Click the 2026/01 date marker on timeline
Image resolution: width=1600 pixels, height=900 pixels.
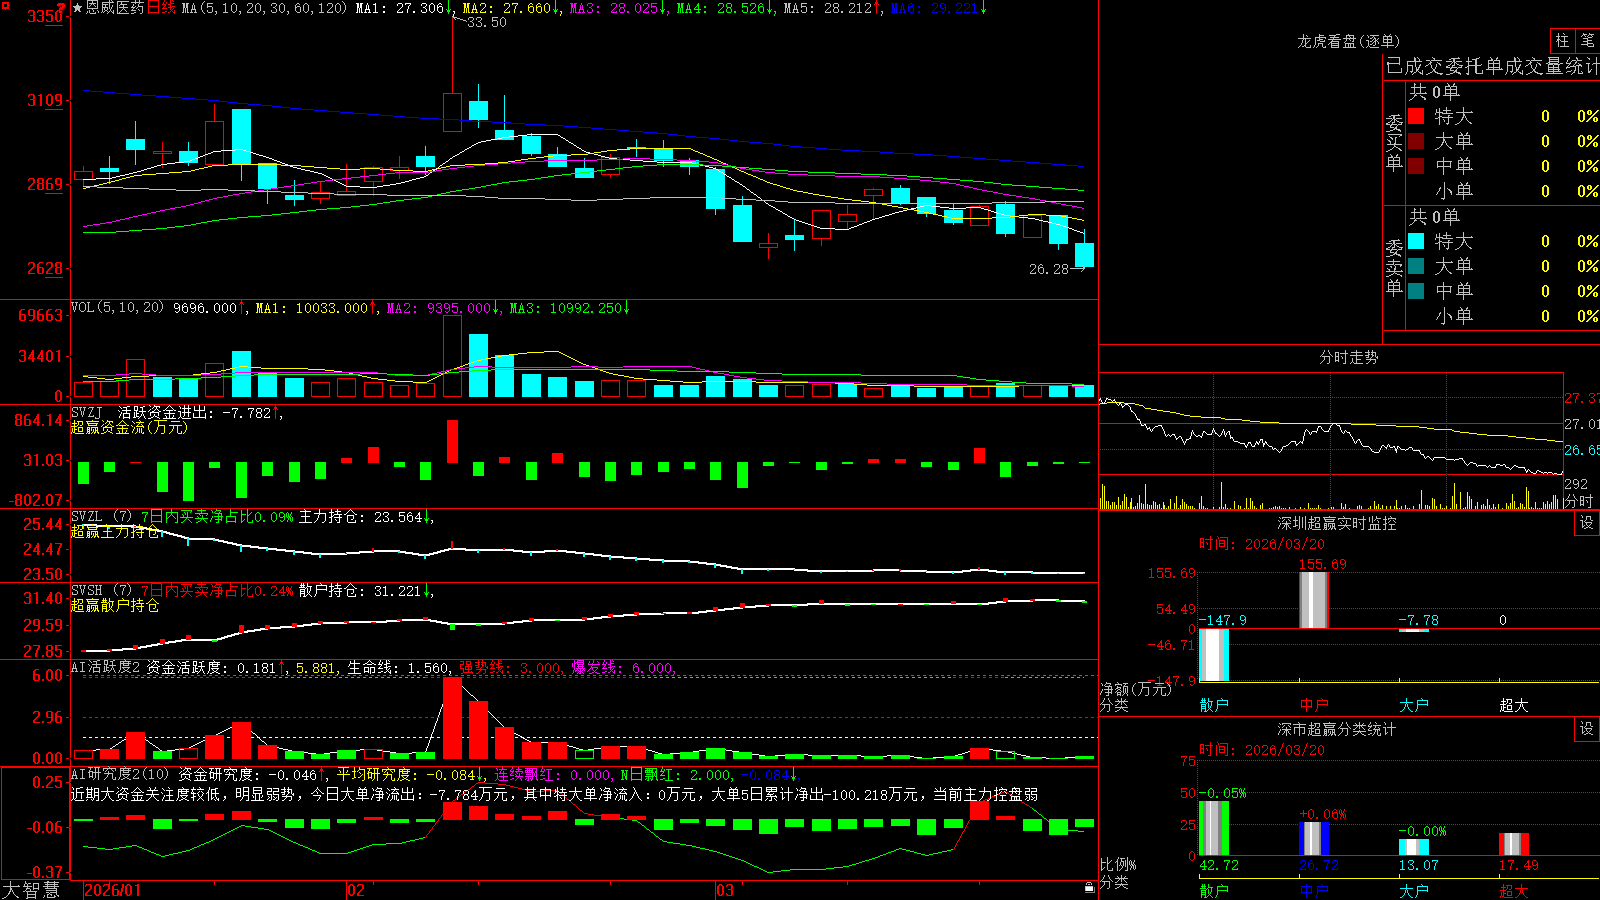pos(113,890)
